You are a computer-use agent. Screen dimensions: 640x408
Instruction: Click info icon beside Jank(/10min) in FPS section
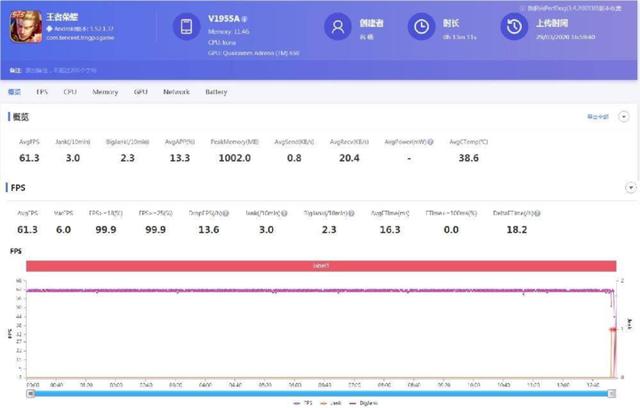coord(284,213)
